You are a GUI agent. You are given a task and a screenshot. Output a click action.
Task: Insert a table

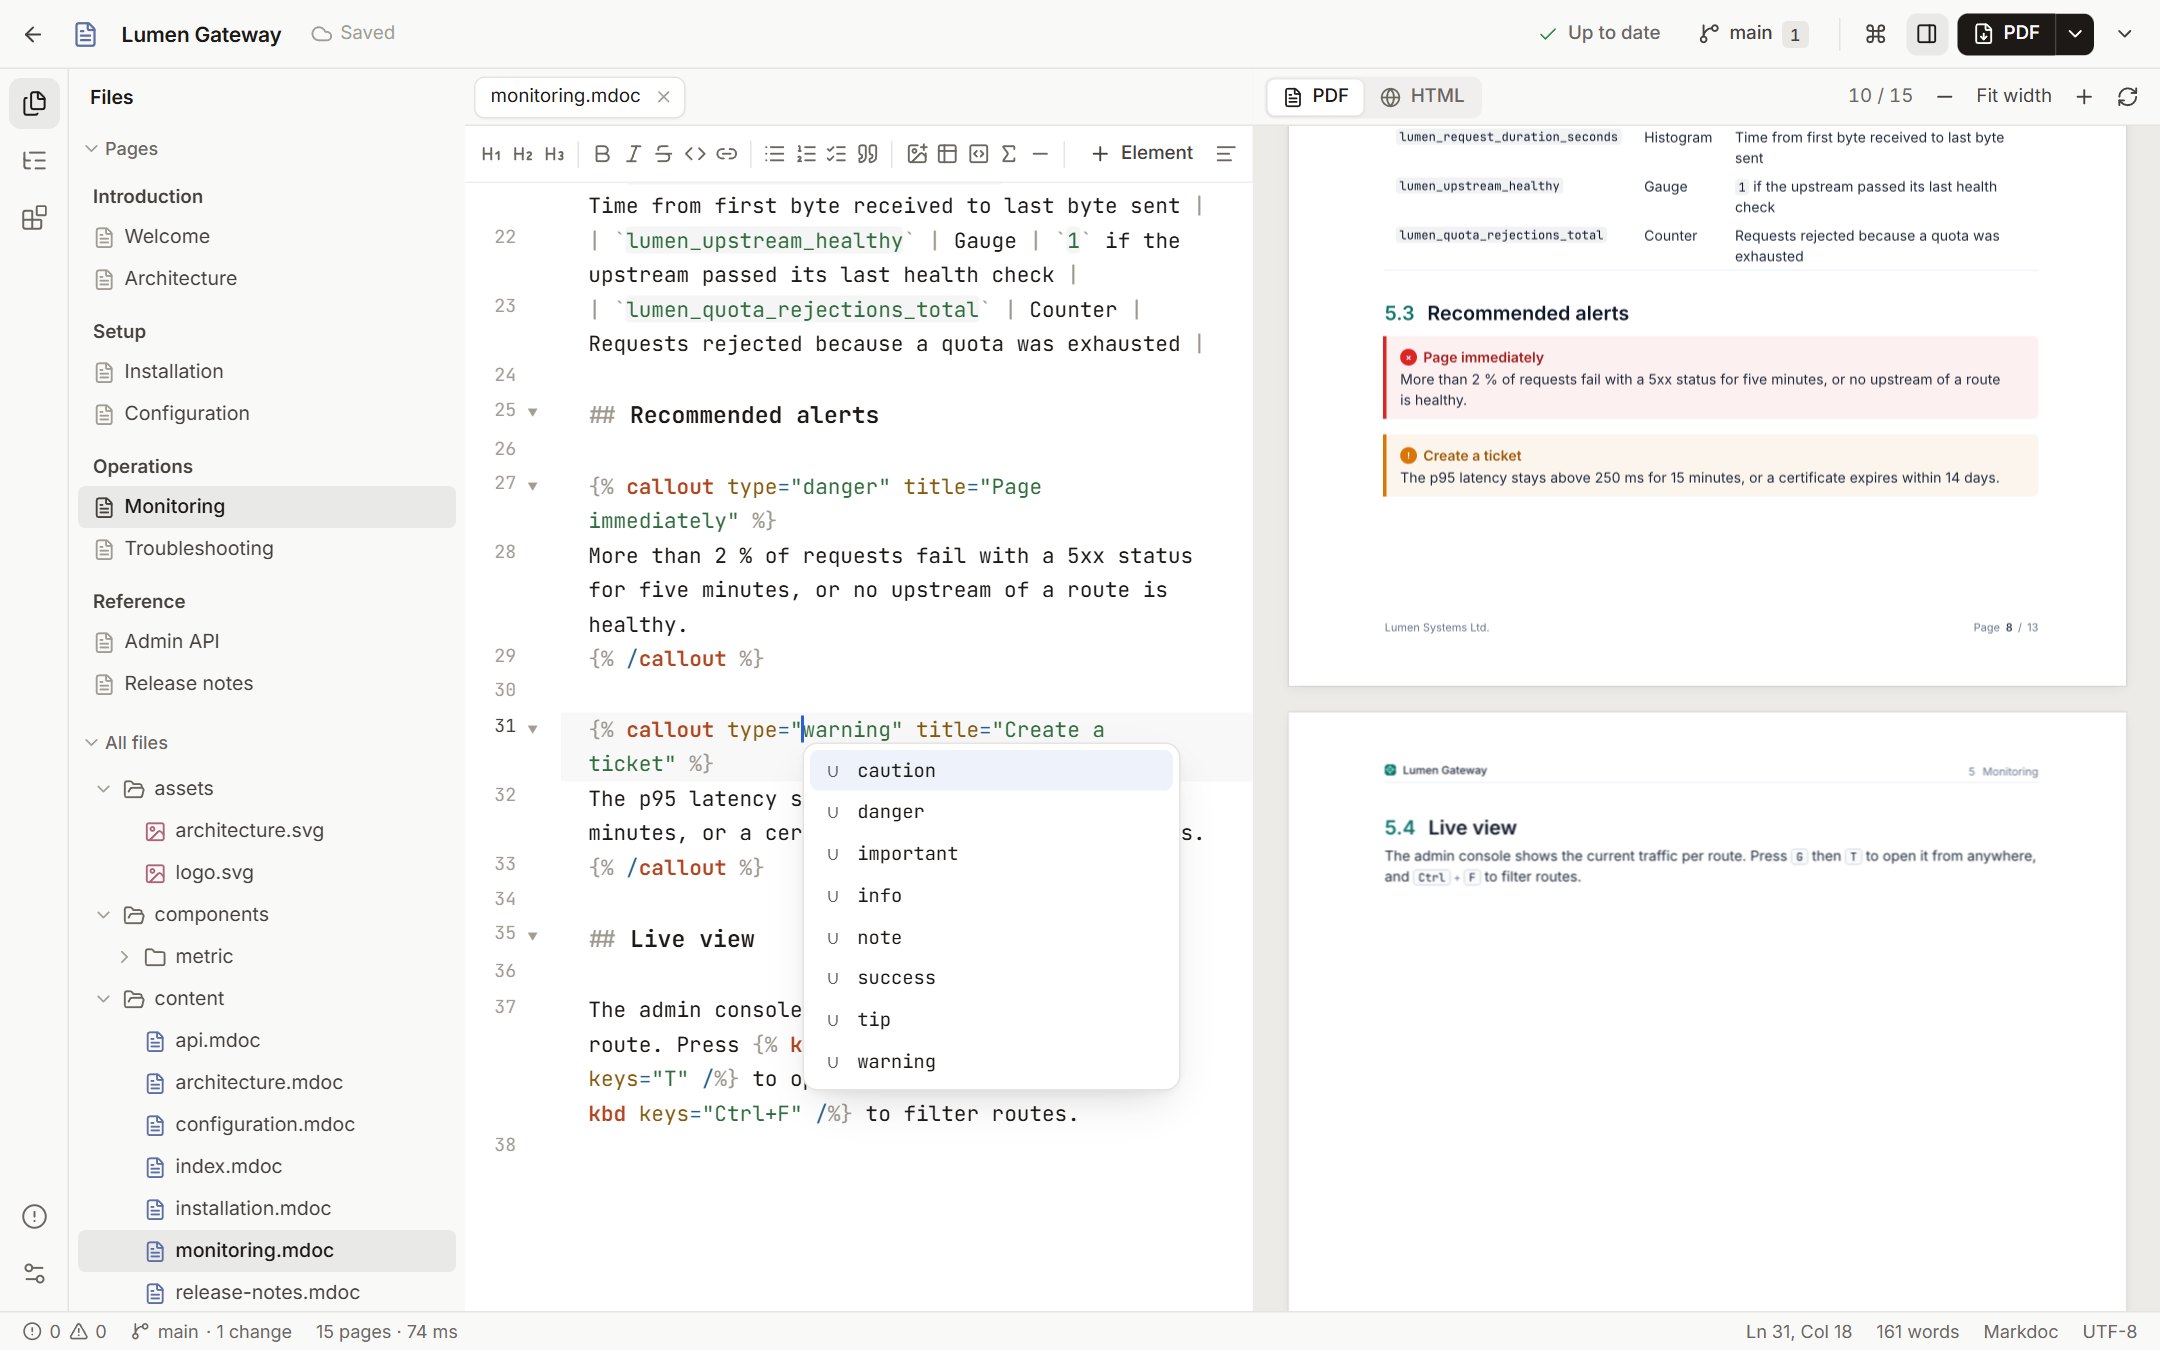click(947, 153)
